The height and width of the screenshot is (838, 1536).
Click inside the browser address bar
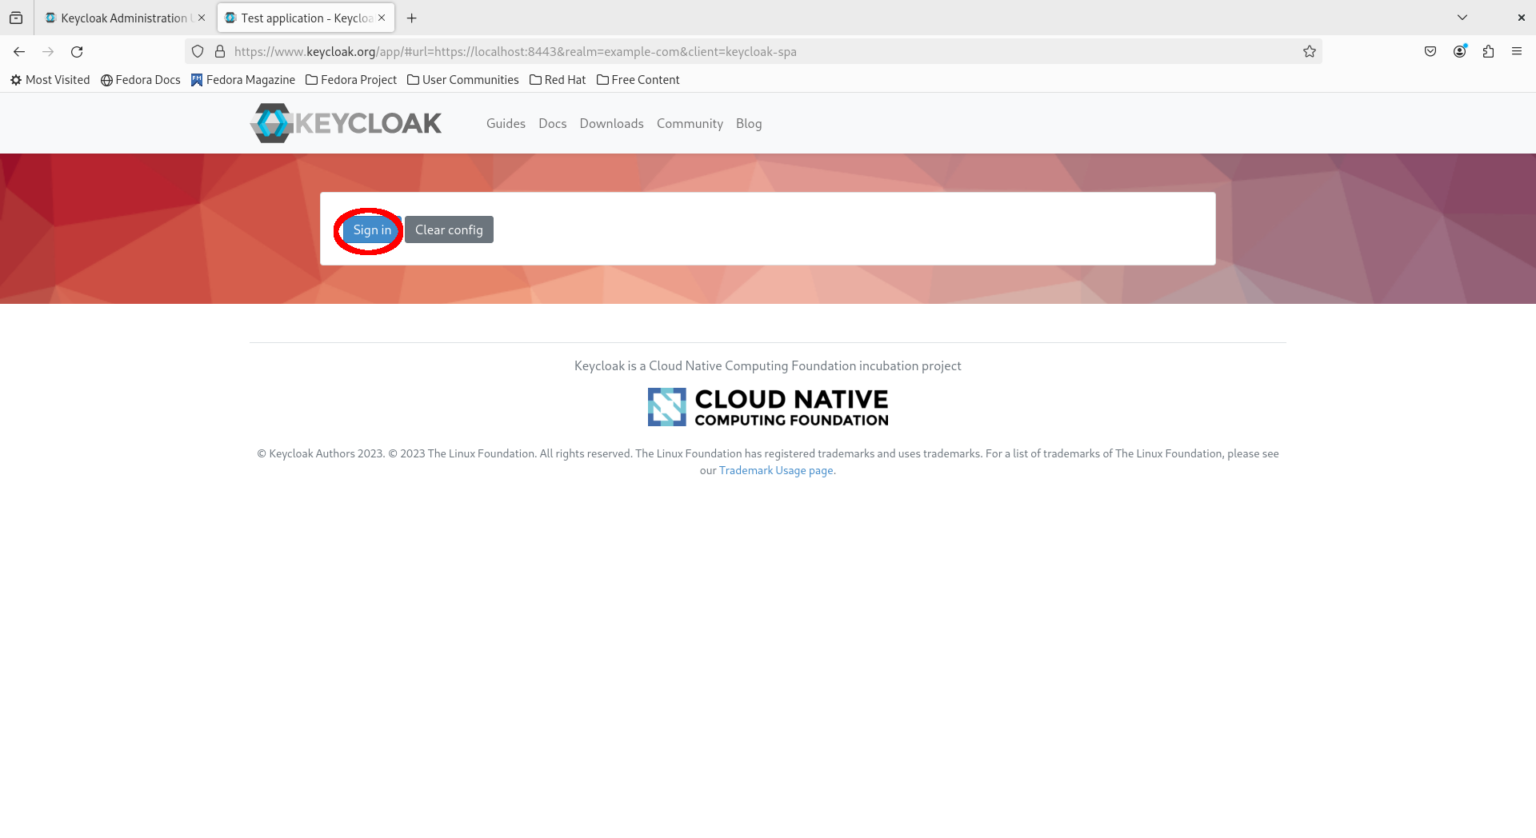pyautogui.click(x=700, y=51)
